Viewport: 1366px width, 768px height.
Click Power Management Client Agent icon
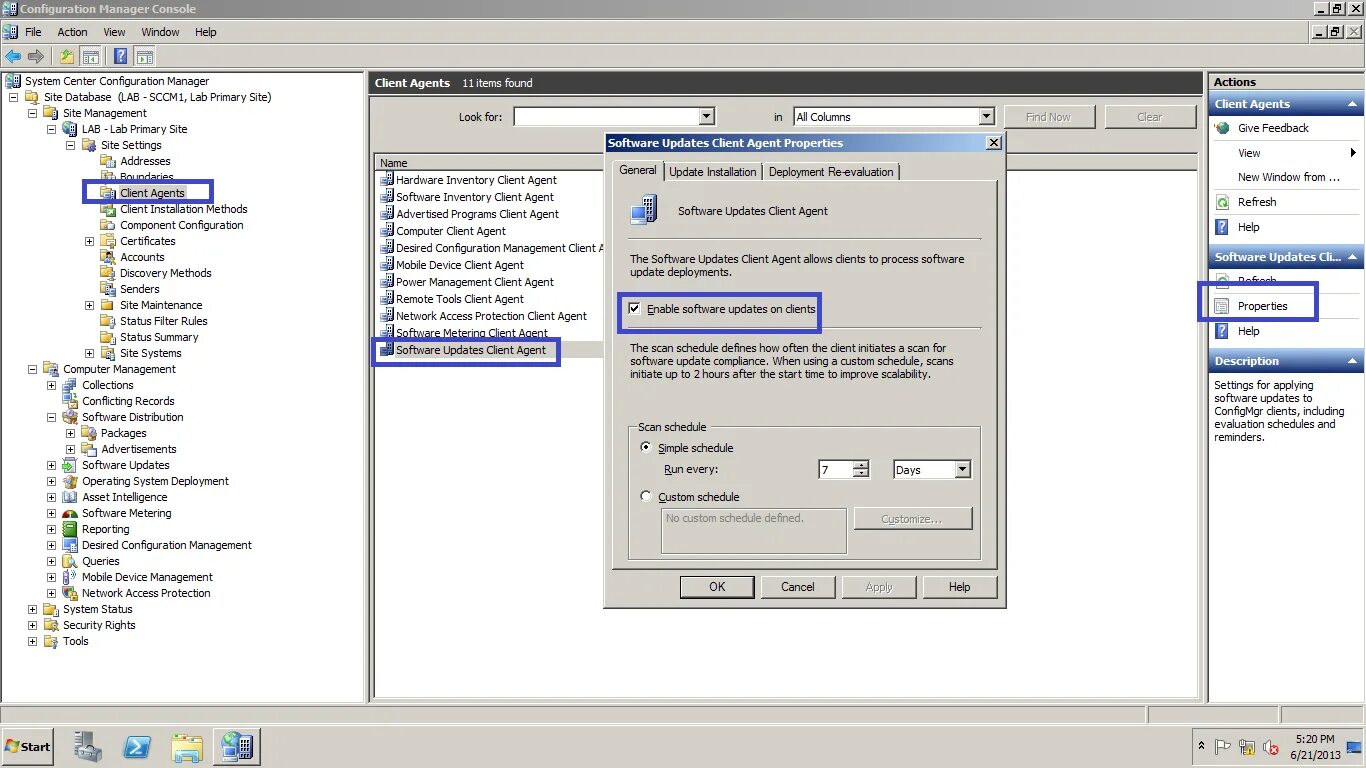[387, 282]
